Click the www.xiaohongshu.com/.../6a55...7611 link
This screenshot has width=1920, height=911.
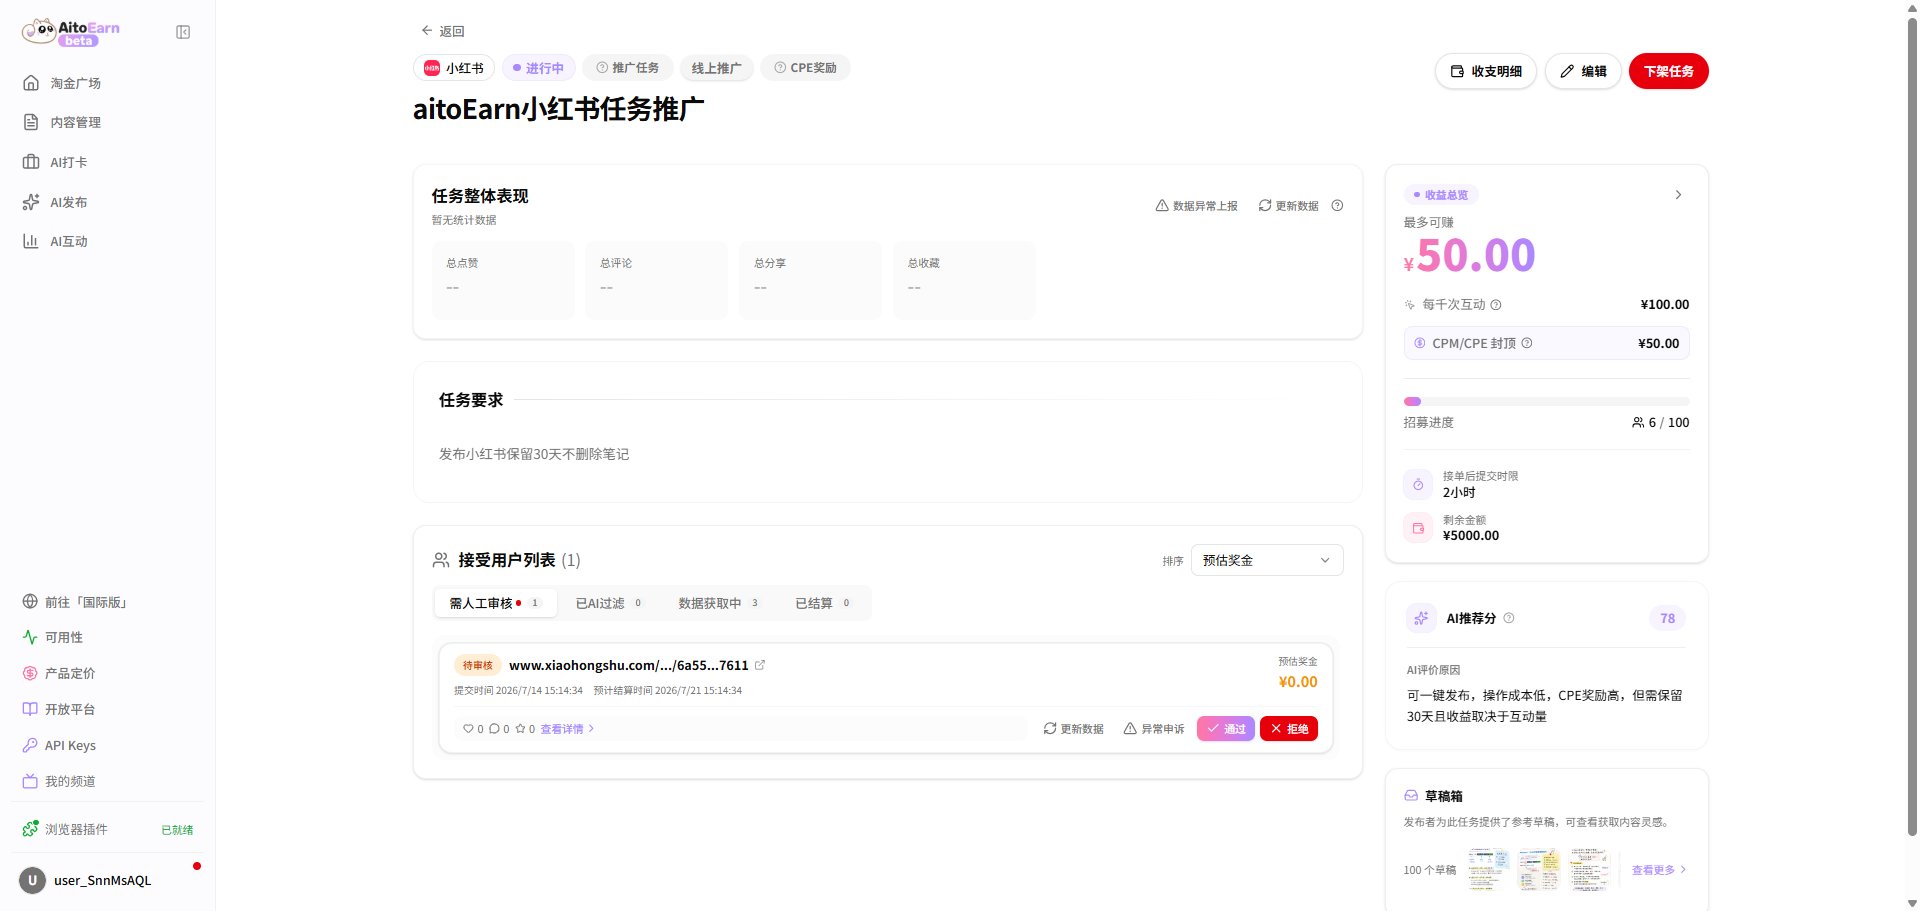(x=629, y=665)
